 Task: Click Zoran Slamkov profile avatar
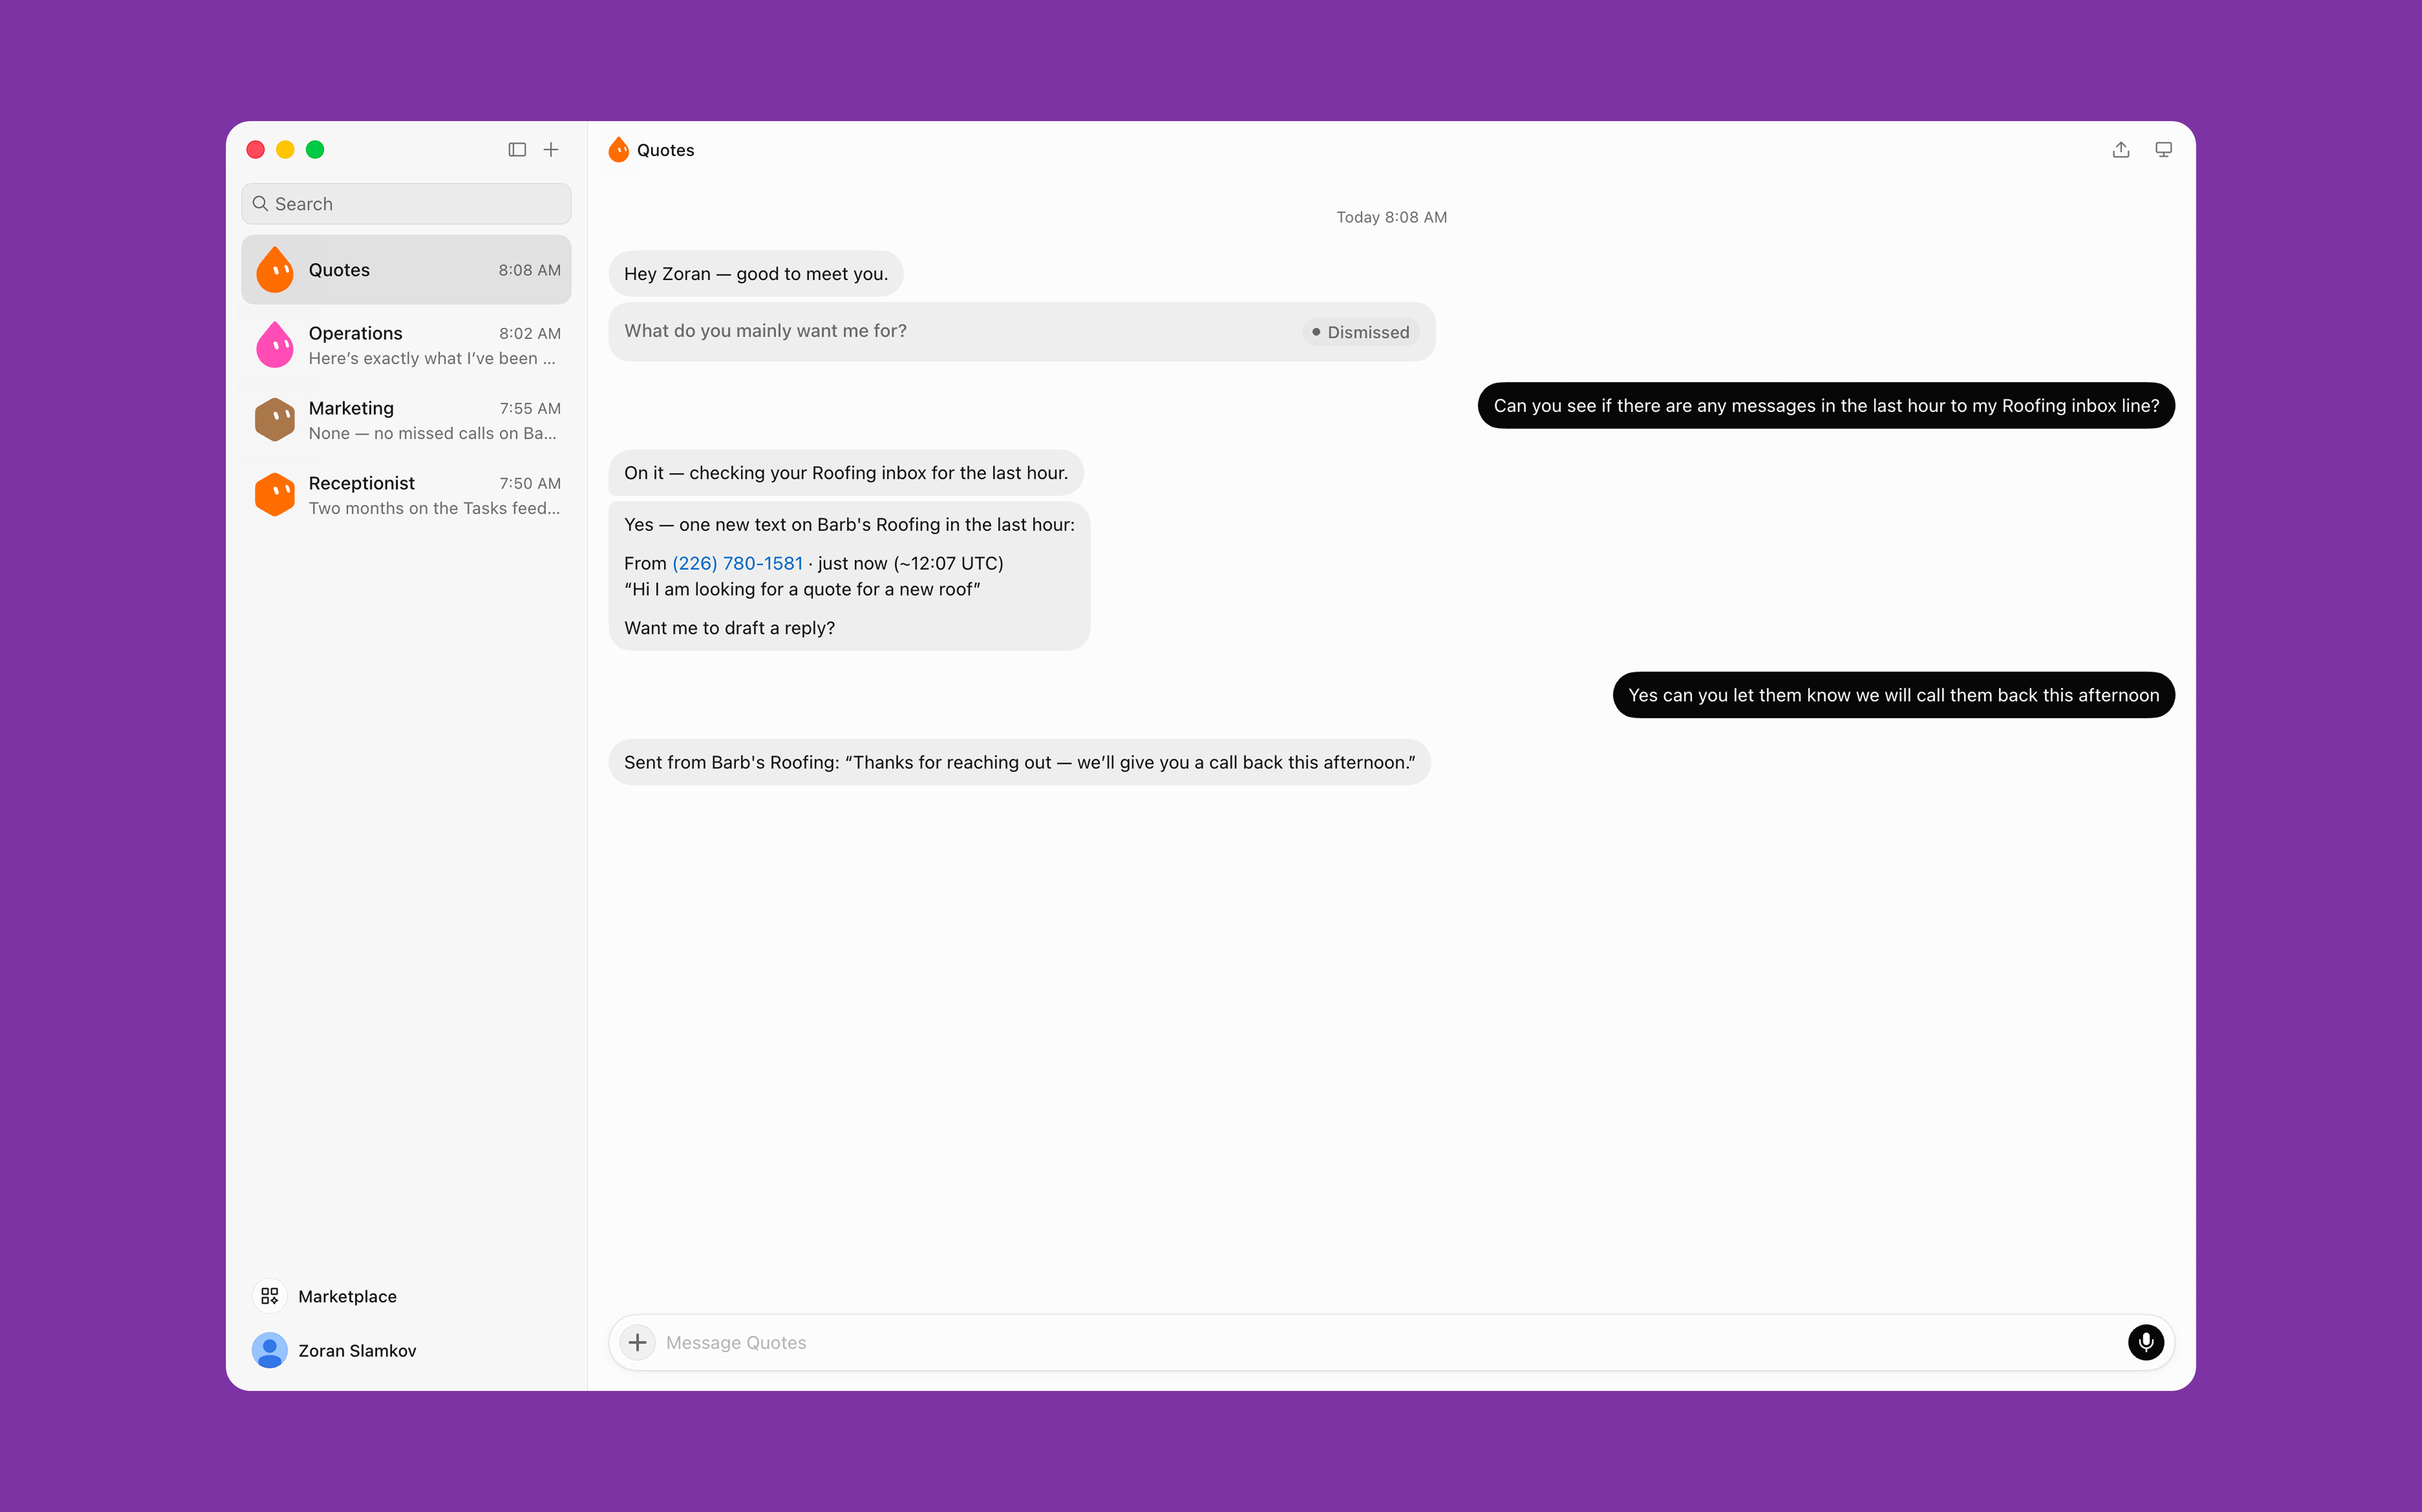click(269, 1350)
